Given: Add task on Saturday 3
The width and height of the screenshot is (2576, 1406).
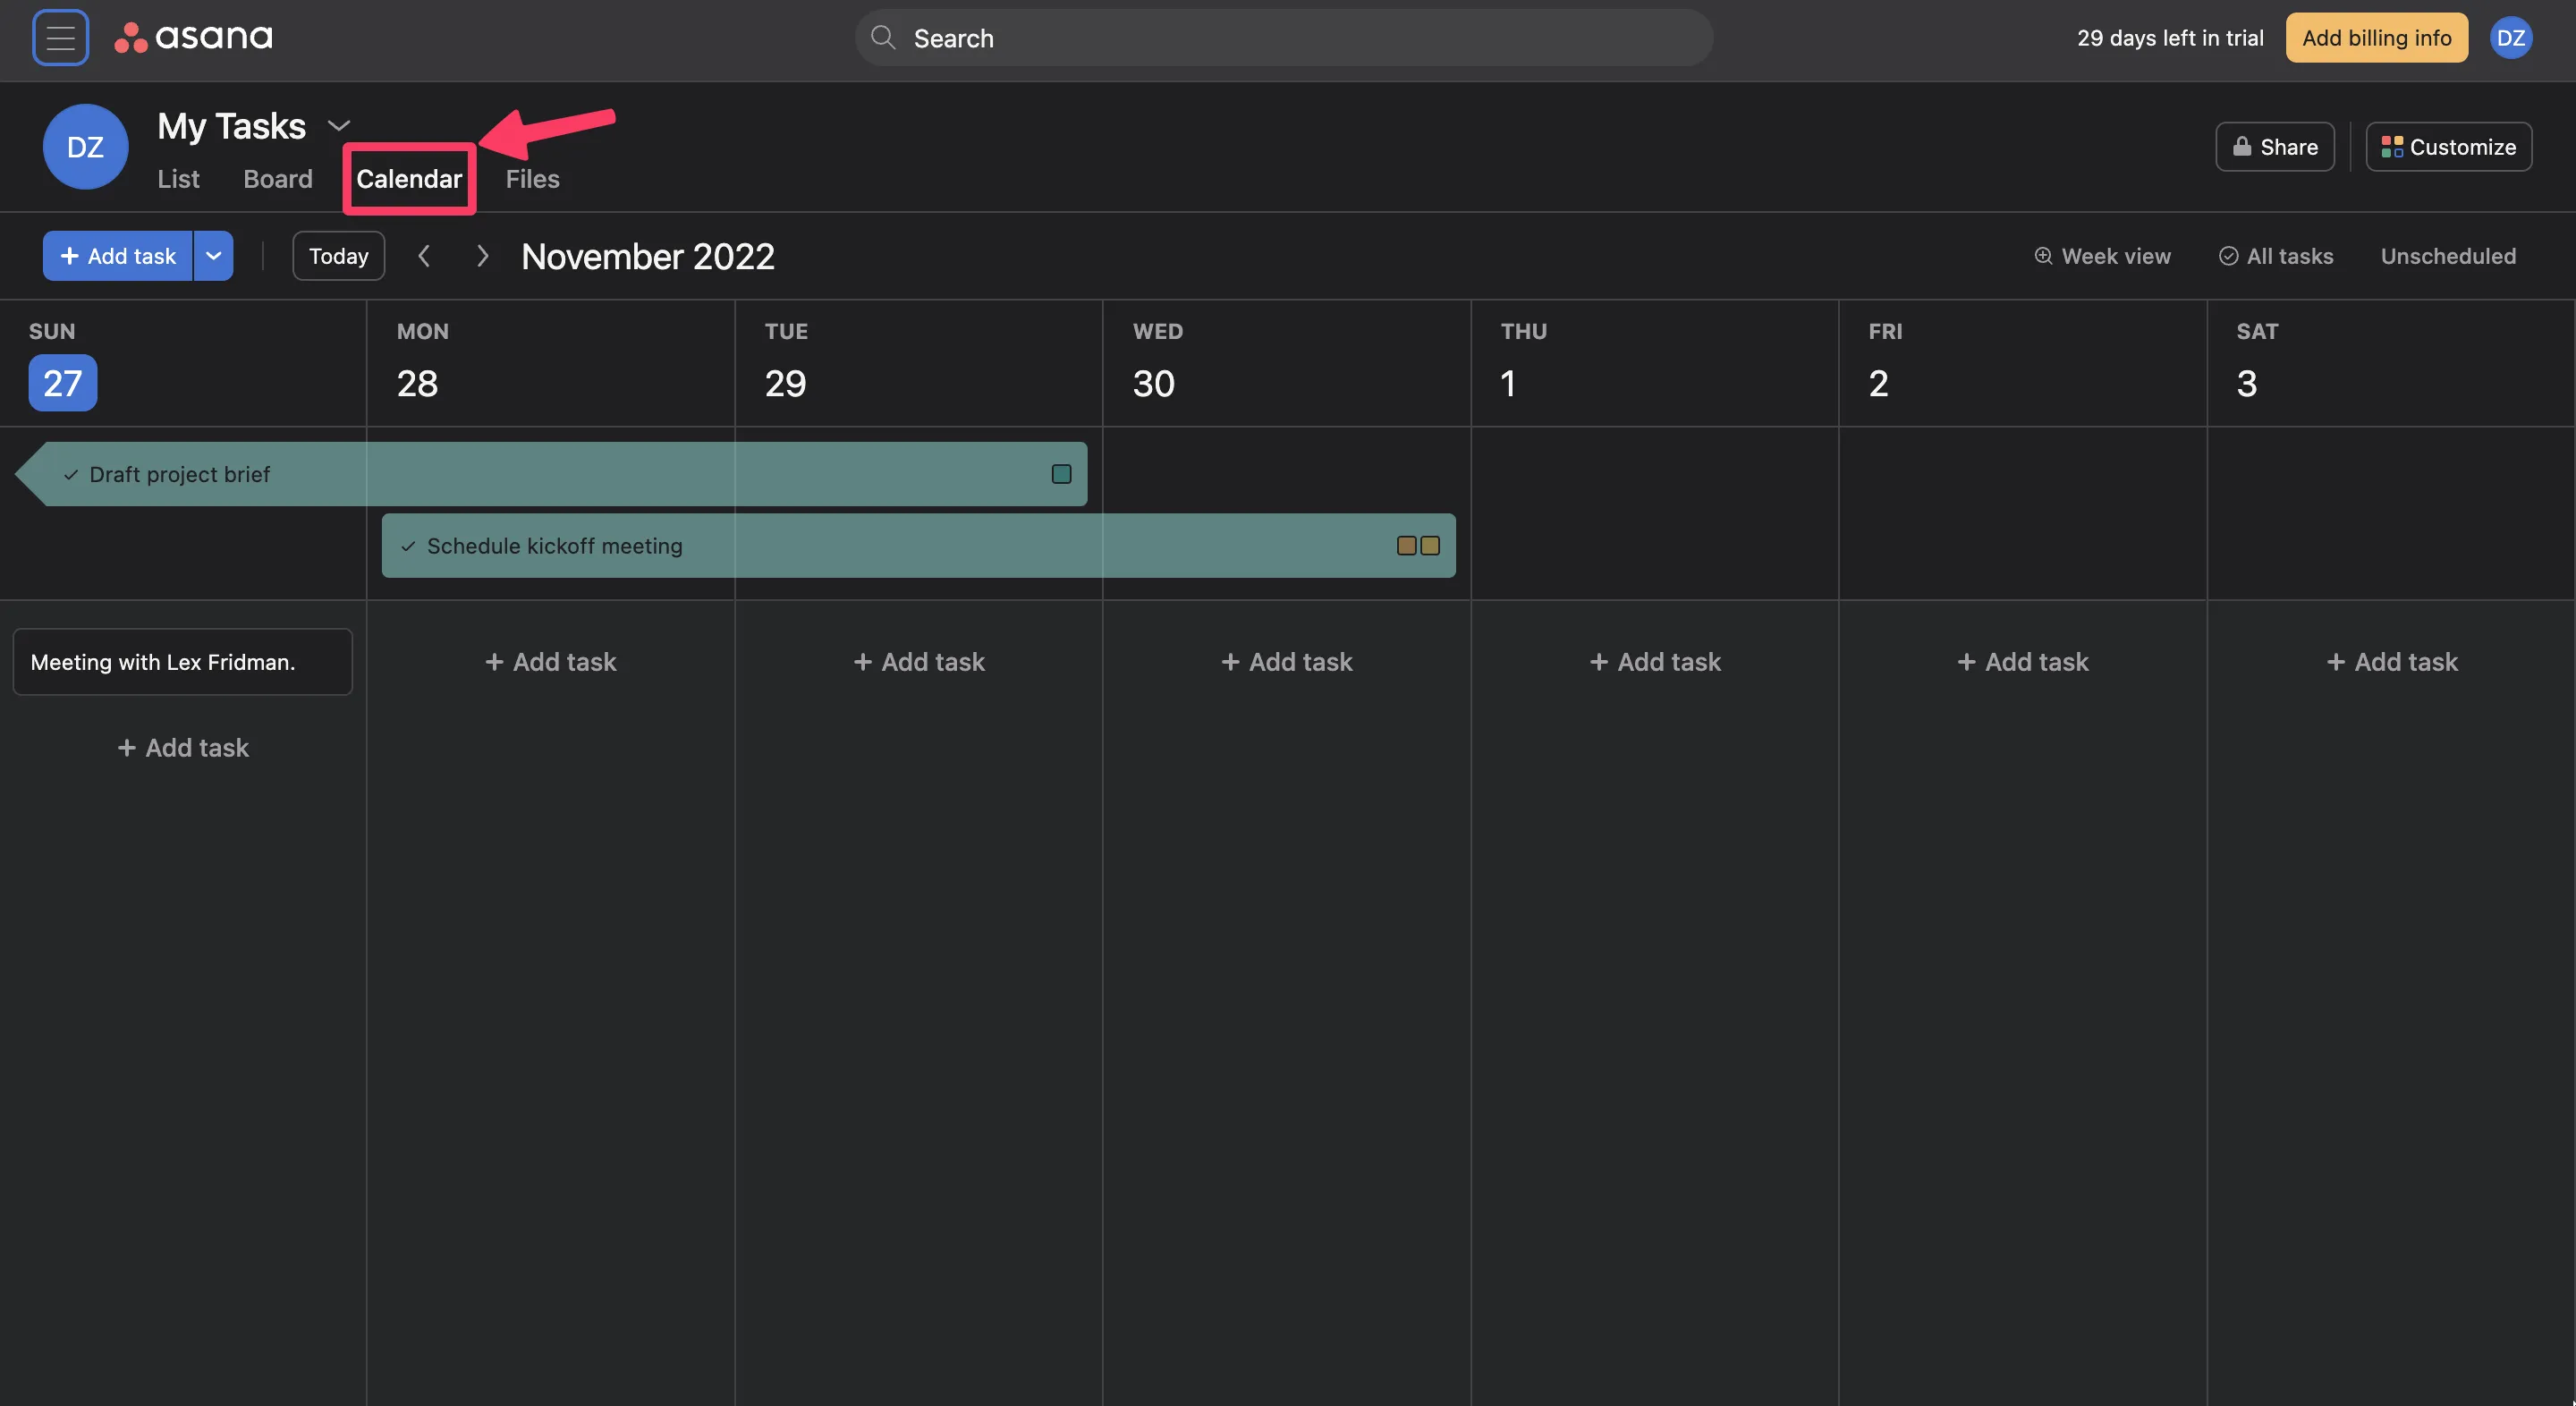Looking at the screenshot, I should coord(2392,662).
